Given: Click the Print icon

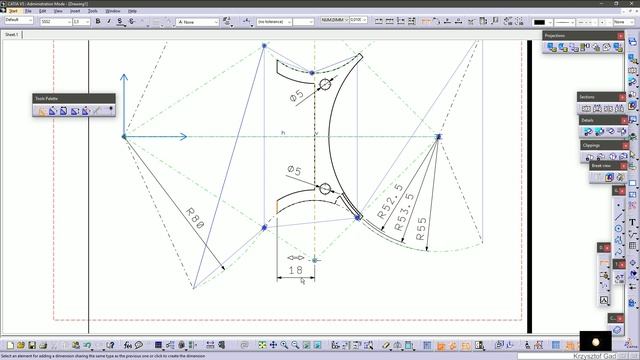Looking at the screenshot, I should [43, 345].
